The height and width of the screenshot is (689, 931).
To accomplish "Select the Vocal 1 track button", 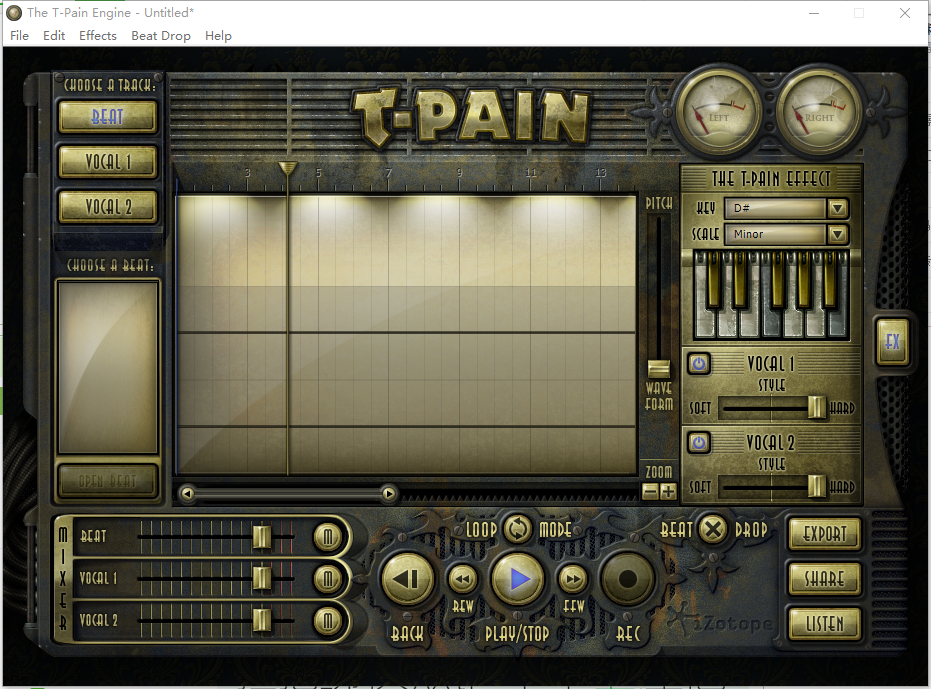I will pyautogui.click(x=108, y=162).
